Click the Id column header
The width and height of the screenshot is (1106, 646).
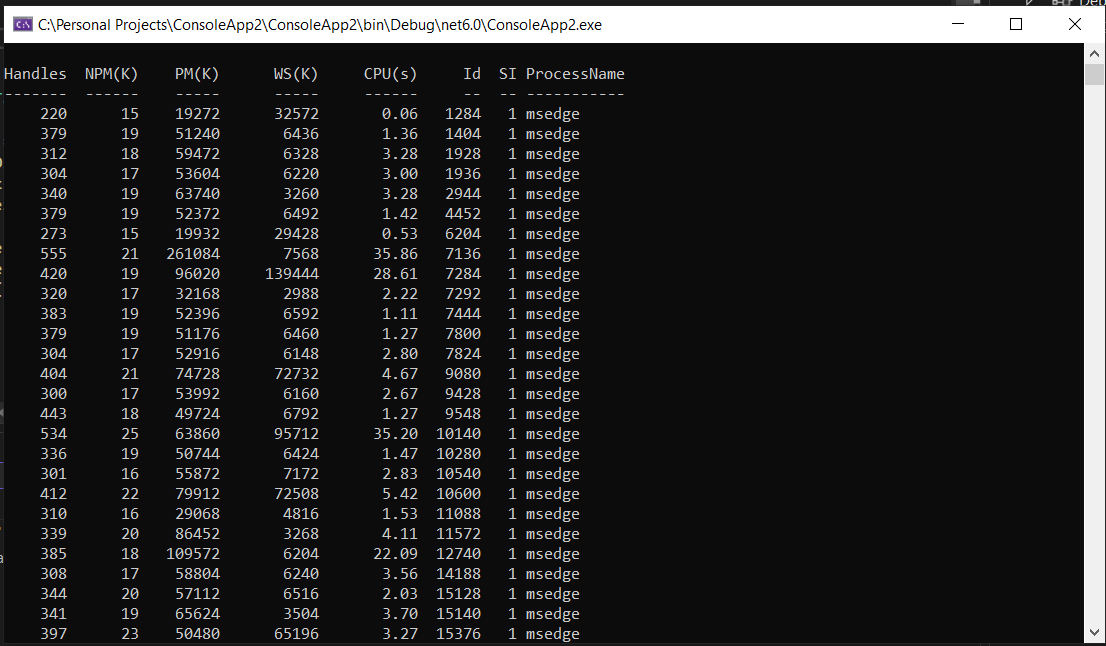pyautogui.click(x=474, y=73)
